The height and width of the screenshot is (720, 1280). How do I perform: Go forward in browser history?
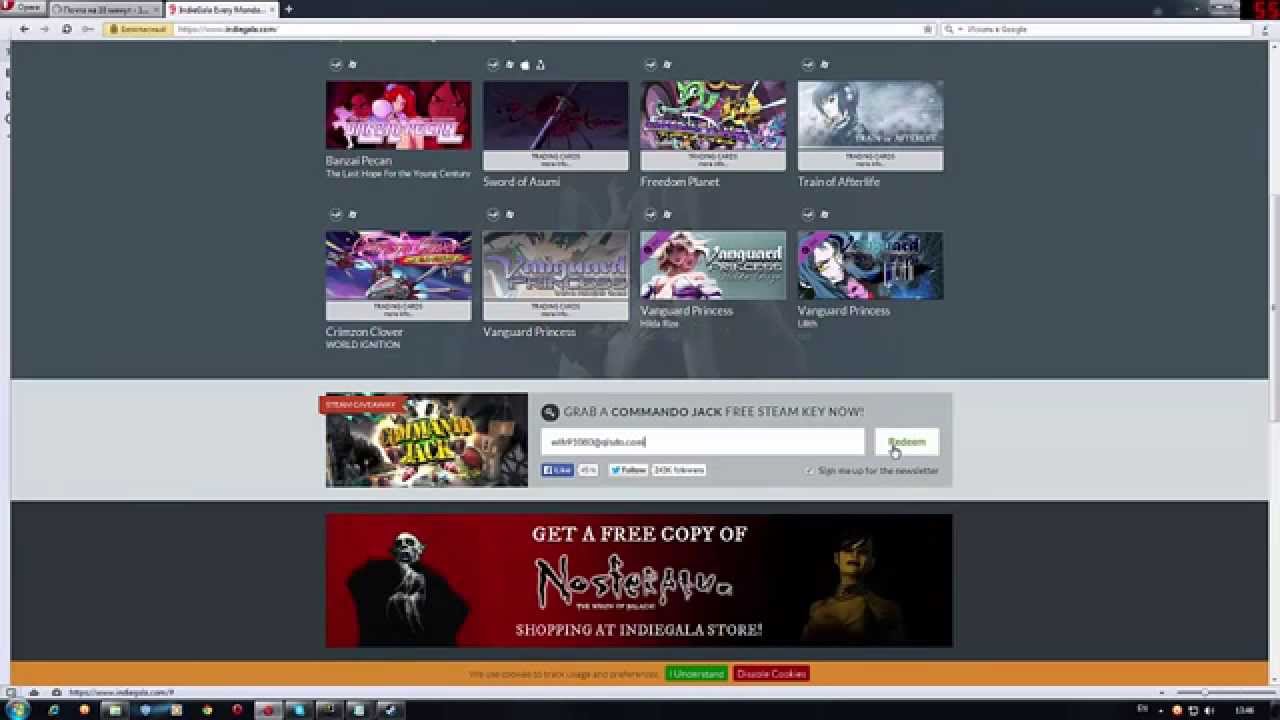pyautogui.click(x=45, y=29)
